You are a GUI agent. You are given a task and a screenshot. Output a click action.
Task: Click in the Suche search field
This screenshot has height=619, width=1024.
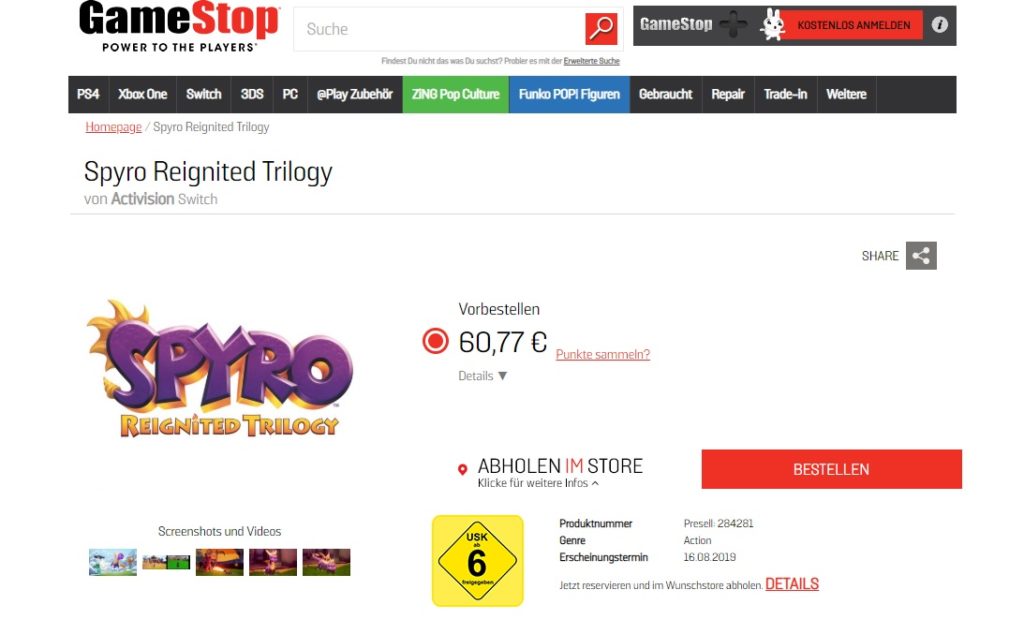click(440, 29)
